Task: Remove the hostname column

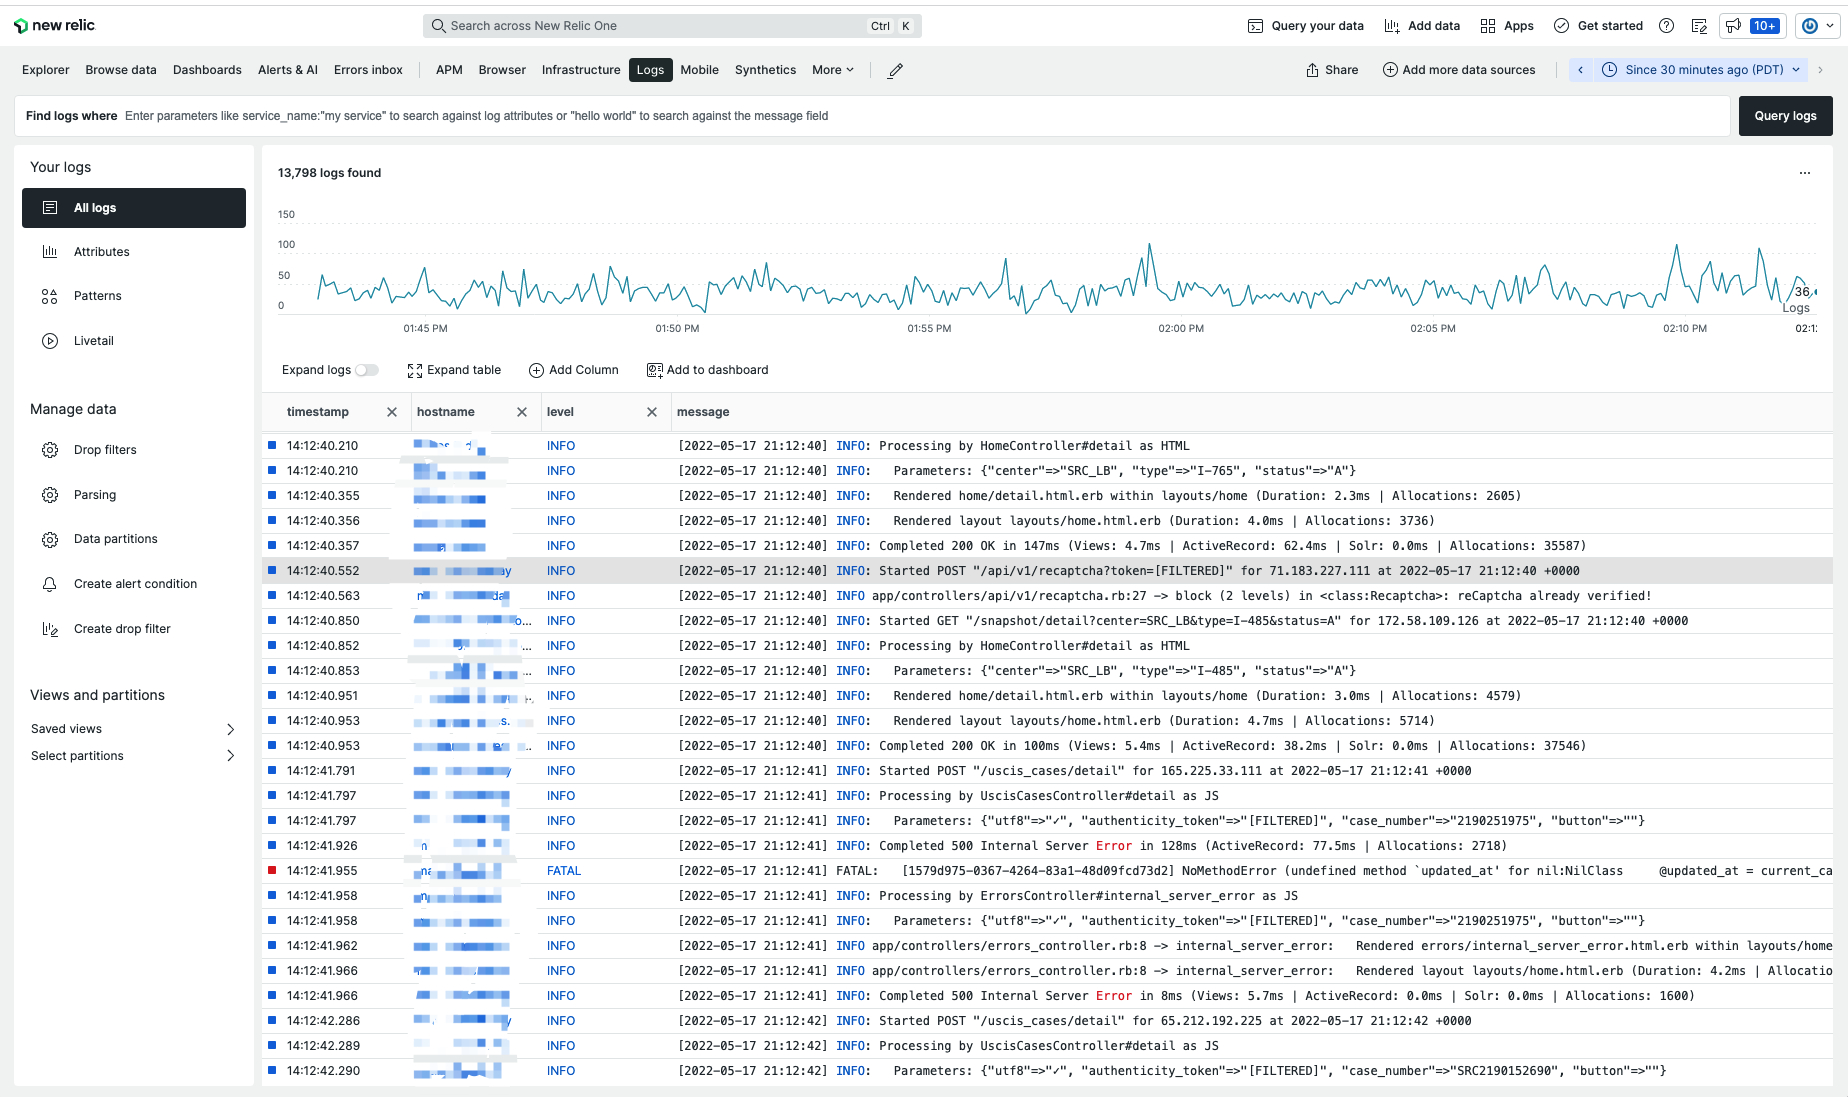Action: point(522,412)
